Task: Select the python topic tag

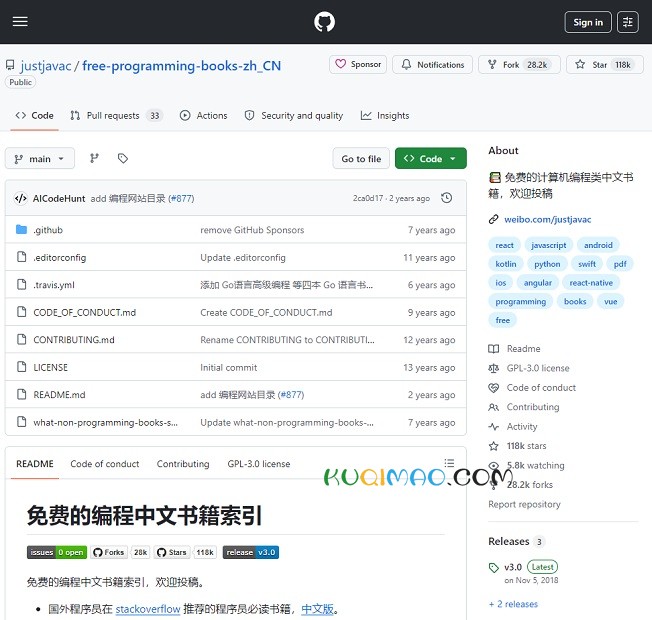Action: coord(547,264)
